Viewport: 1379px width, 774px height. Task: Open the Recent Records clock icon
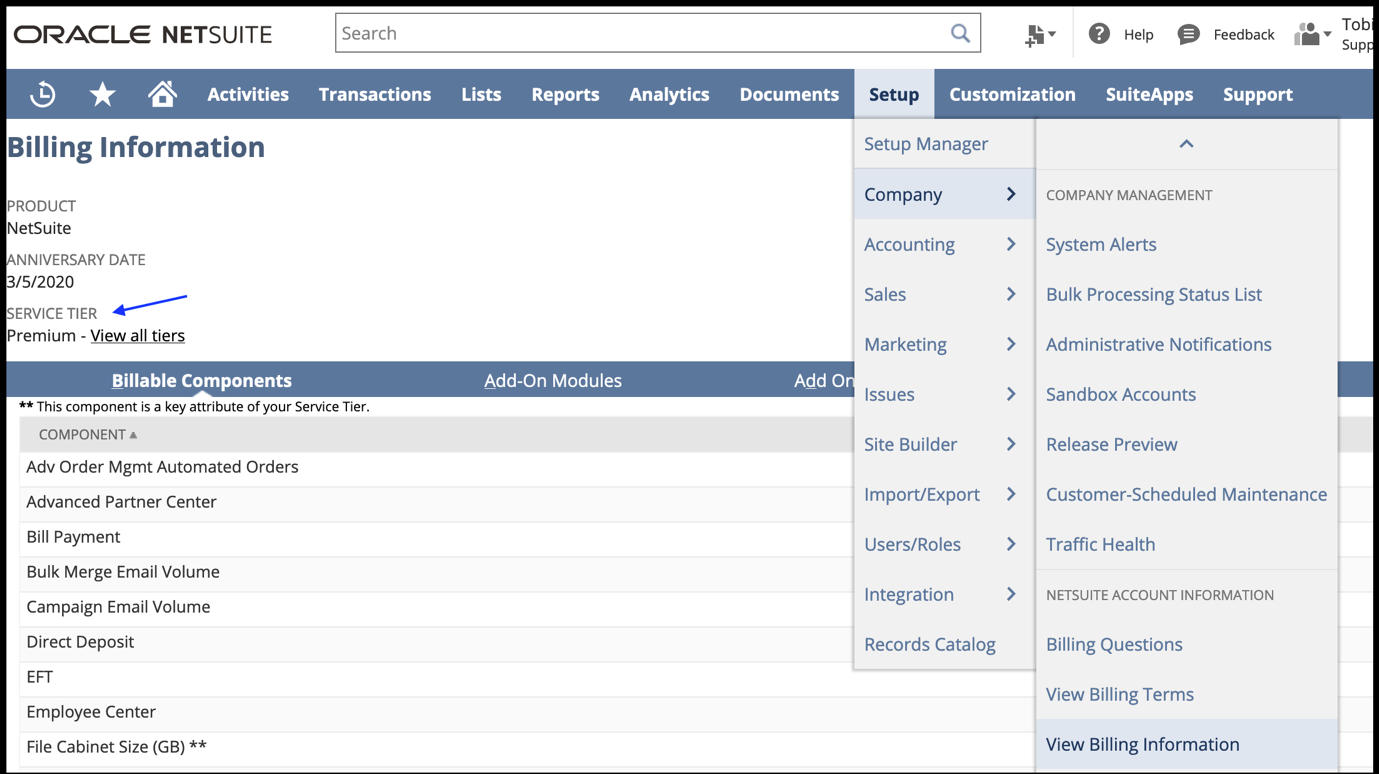coord(43,94)
